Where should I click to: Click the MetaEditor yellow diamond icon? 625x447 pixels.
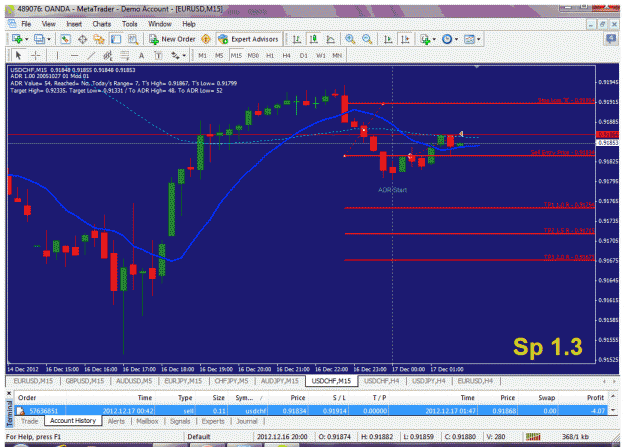[206, 39]
